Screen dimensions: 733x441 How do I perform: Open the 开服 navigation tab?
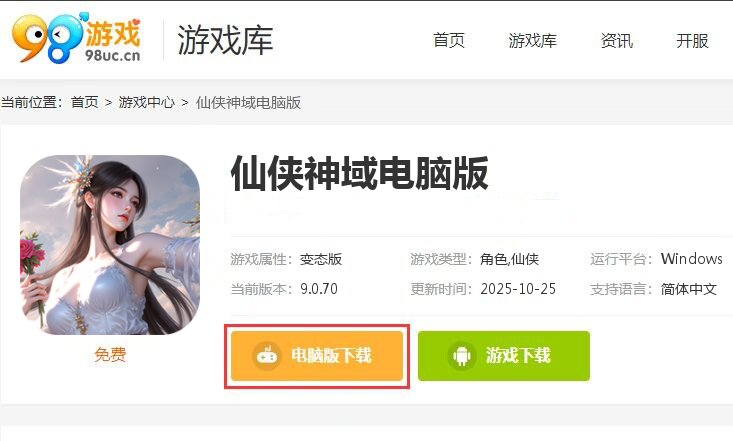[692, 41]
